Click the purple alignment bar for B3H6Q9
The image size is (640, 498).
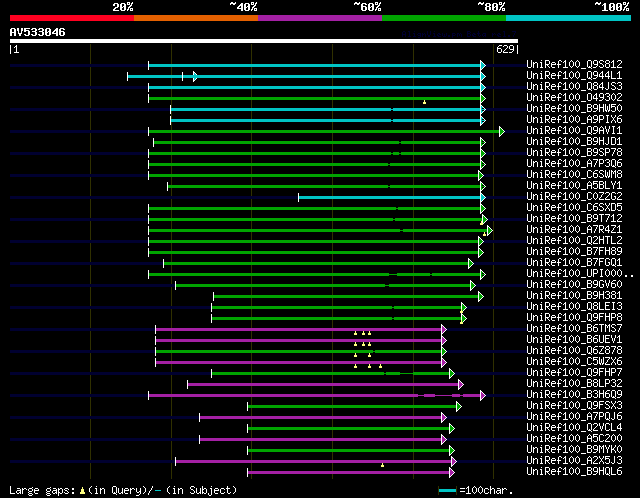(315, 396)
